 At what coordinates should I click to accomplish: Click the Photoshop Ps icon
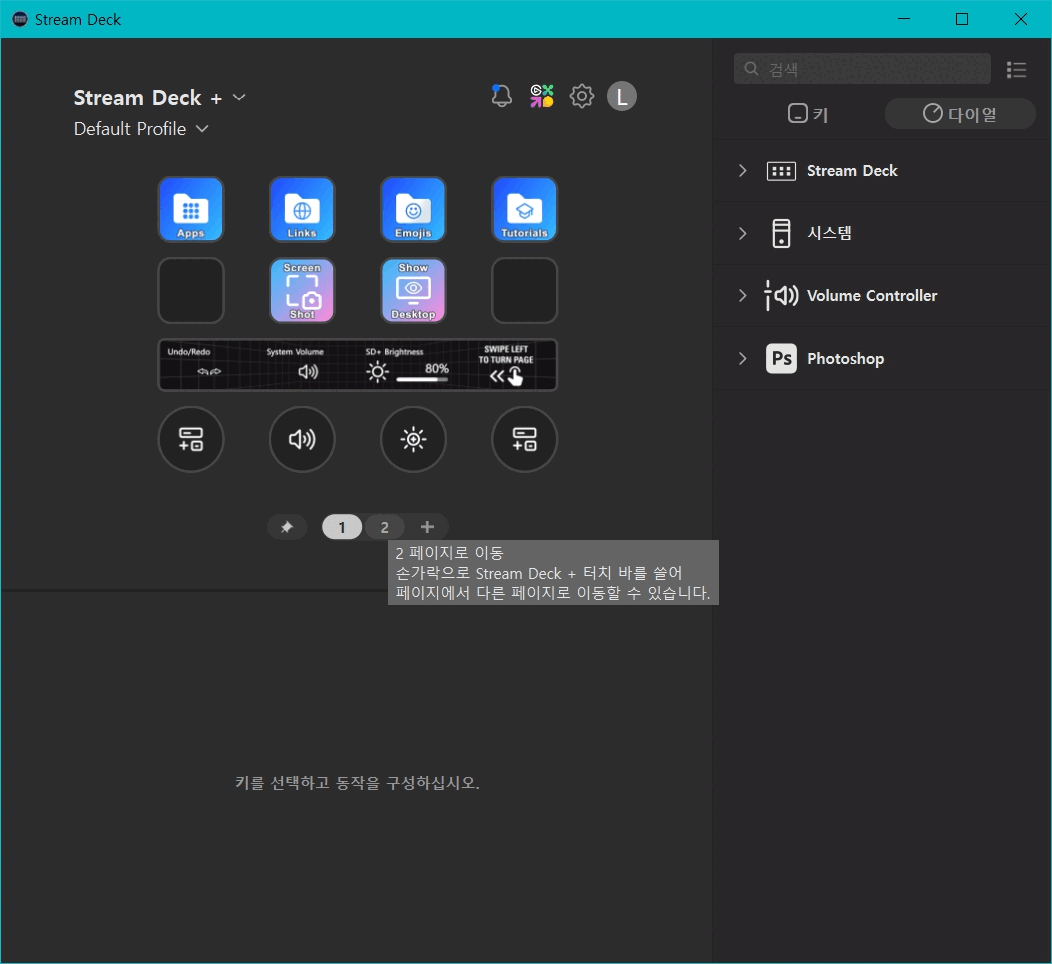tap(781, 358)
